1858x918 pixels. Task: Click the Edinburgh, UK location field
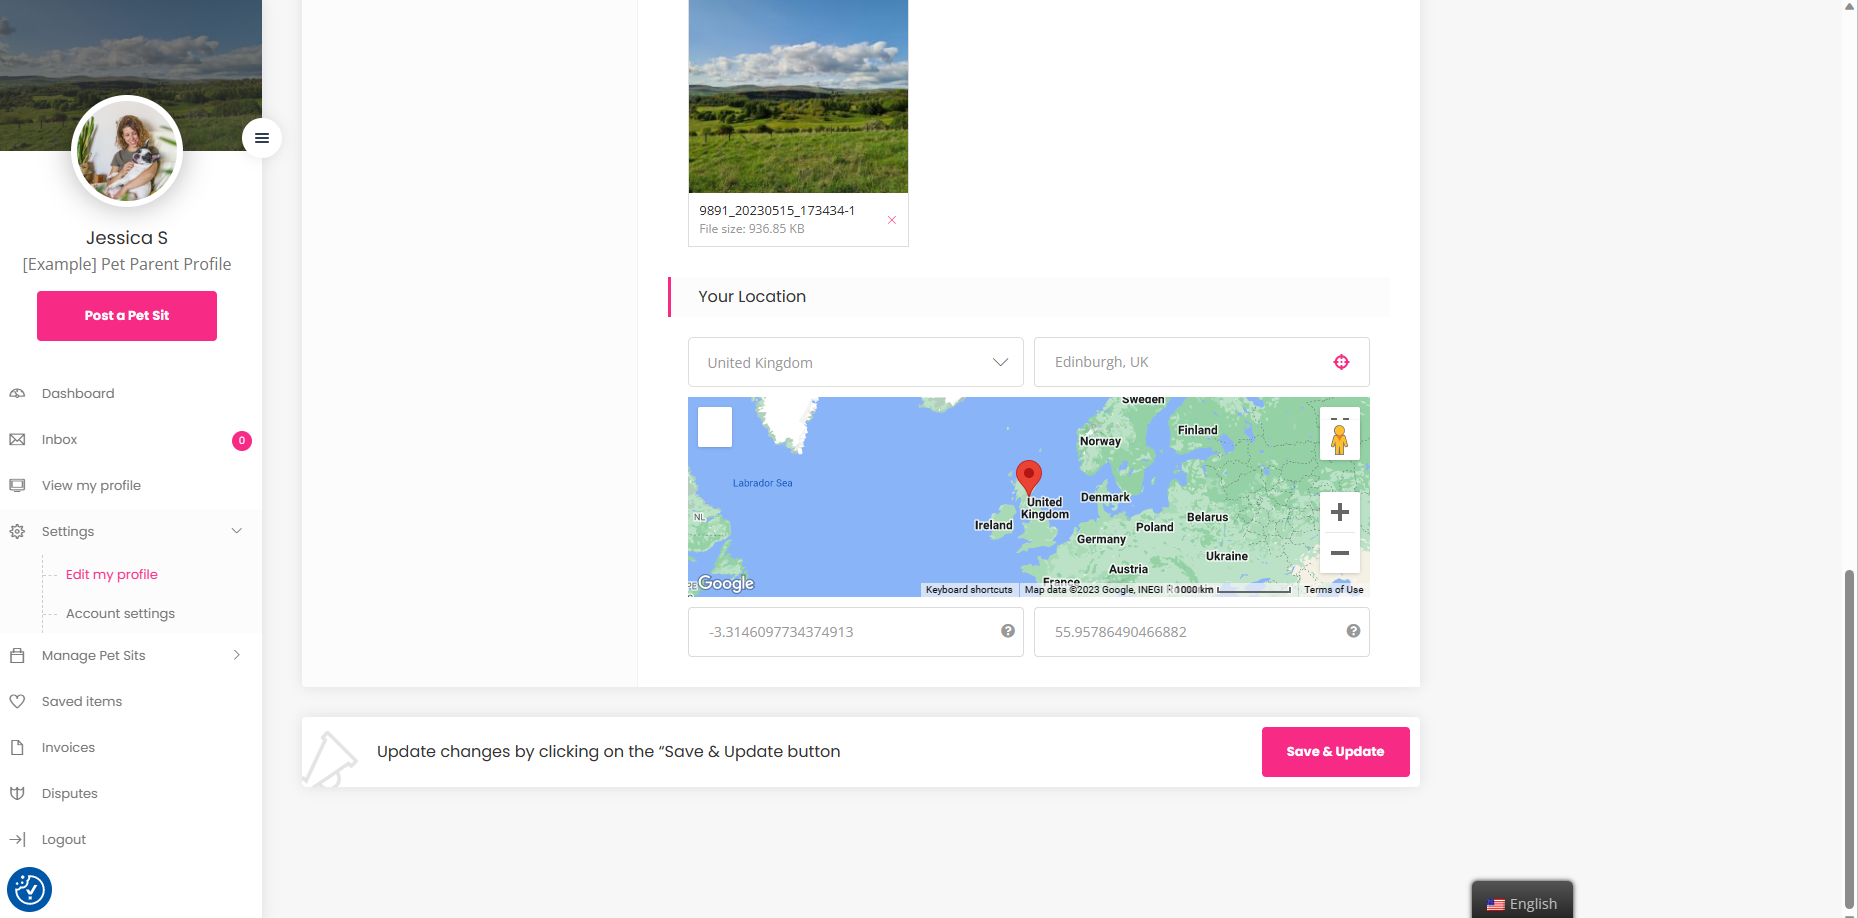tap(1201, 362)
